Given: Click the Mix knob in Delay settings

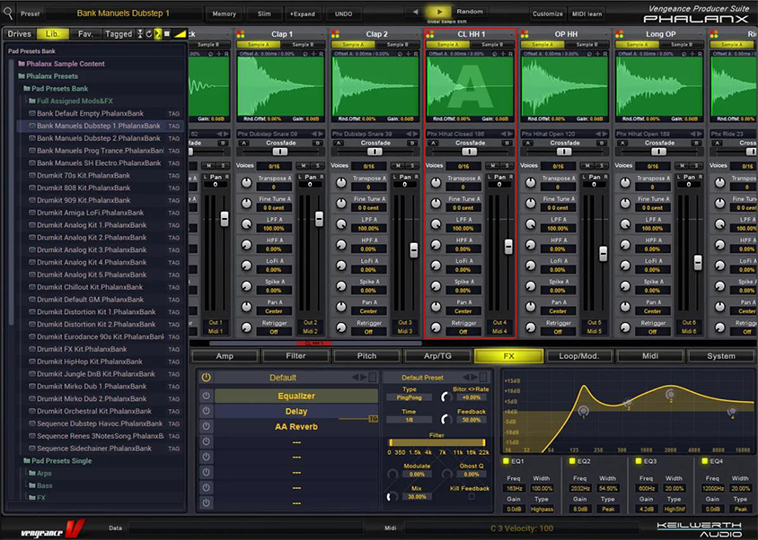Looking at the screenshot, I should 390,497.
